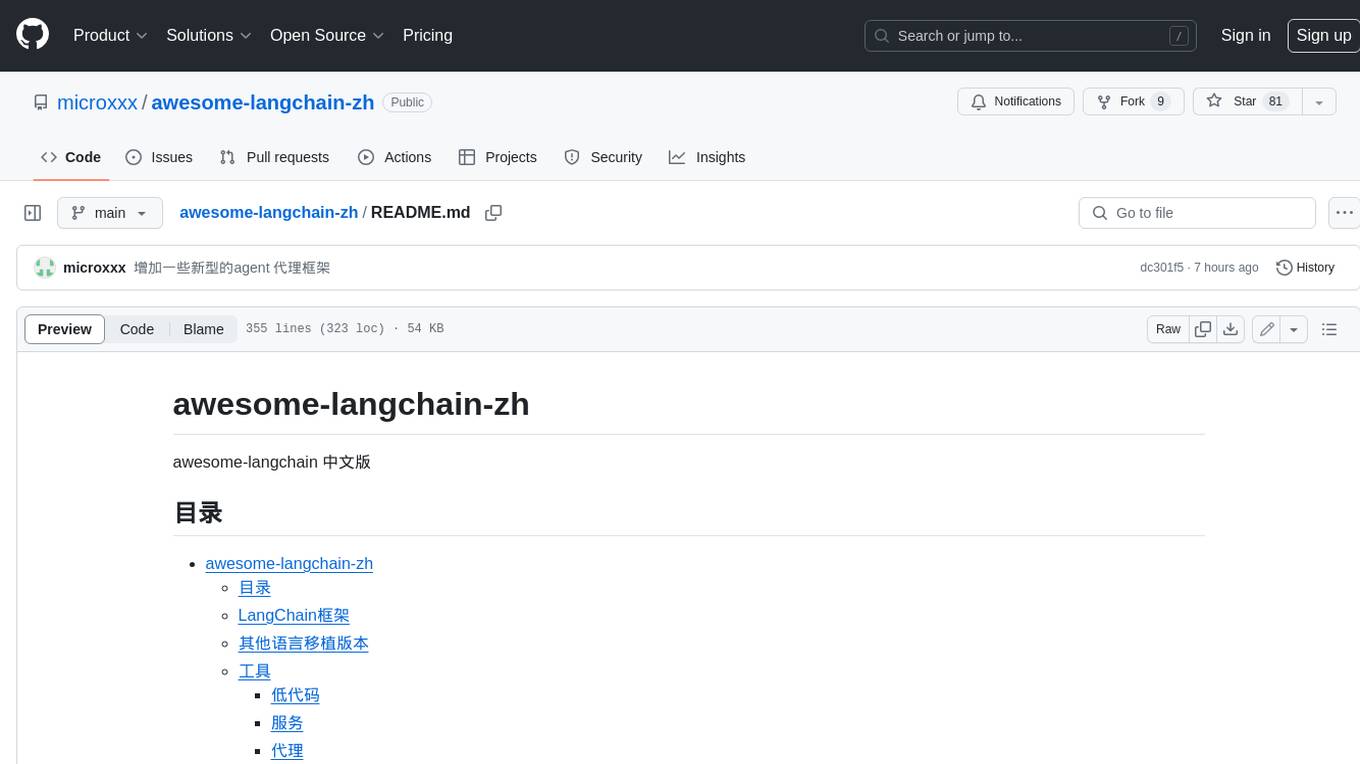Viewport: 1360px width, 764px height.
Task: Open the microxxx owner profile link
Action: coord(97,102)
